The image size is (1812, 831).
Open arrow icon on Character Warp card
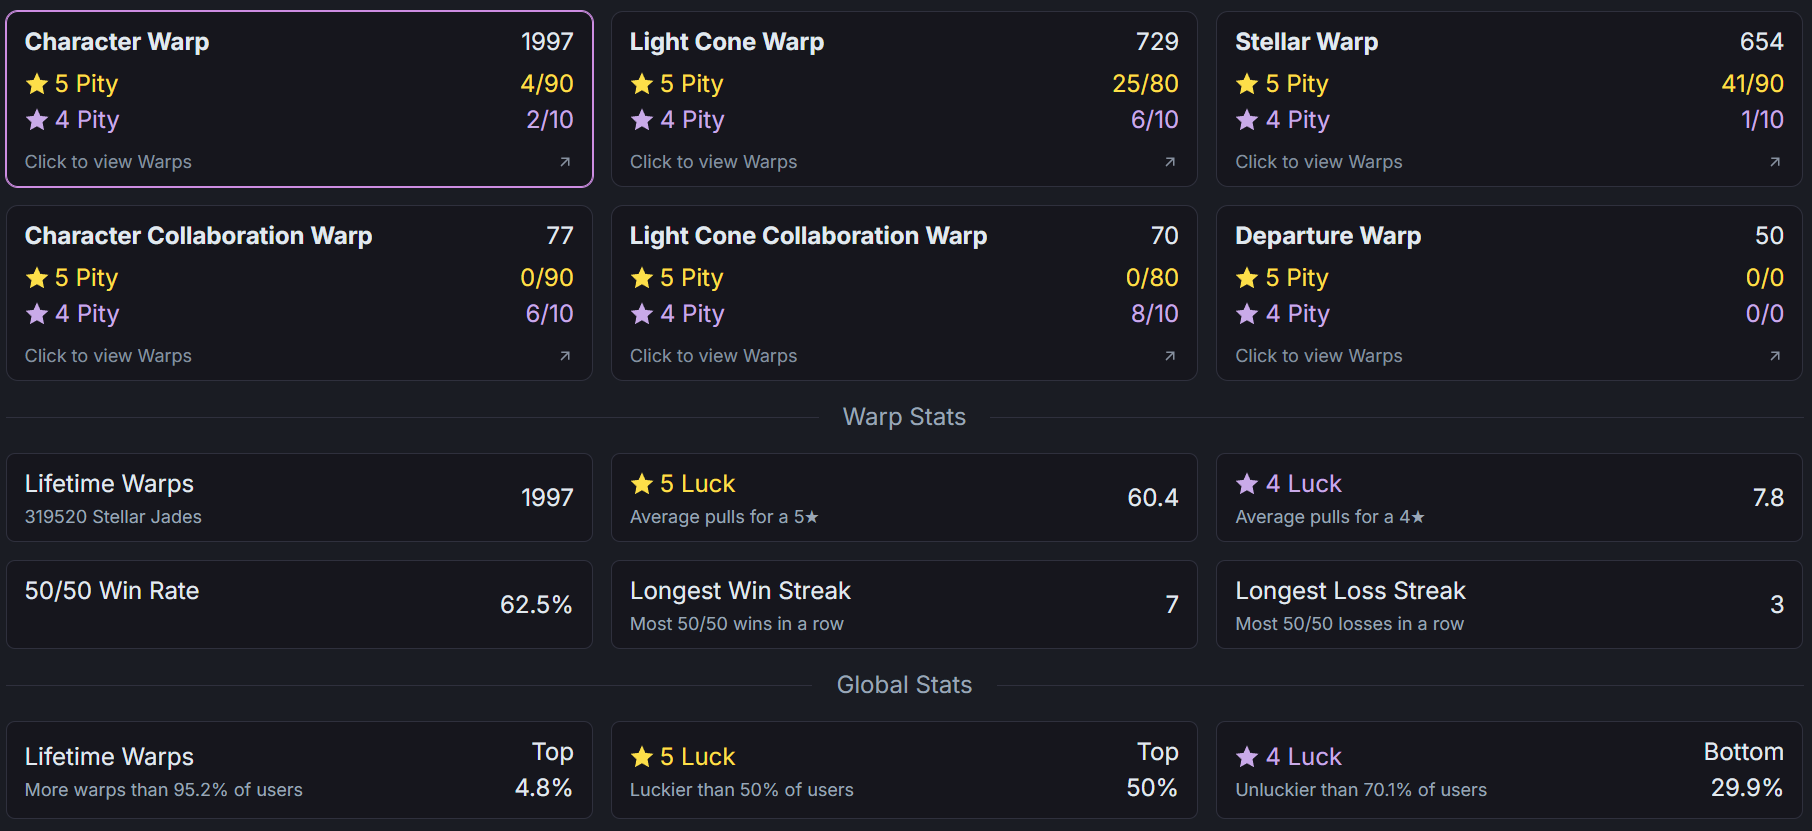[565, 162]
